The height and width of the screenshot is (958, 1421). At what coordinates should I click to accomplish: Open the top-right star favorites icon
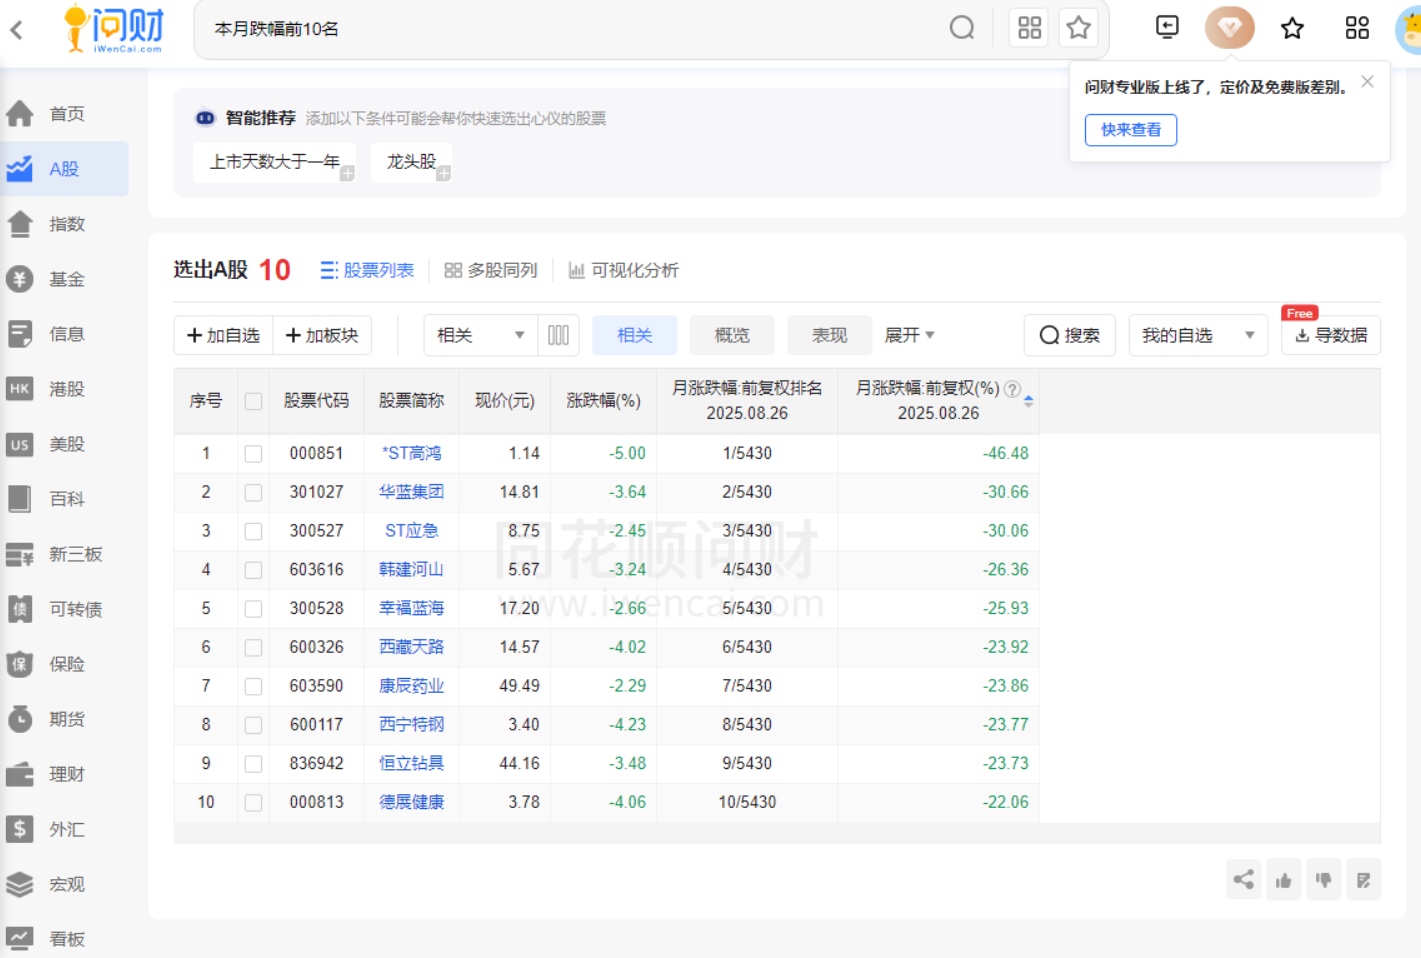[1292, 28]
